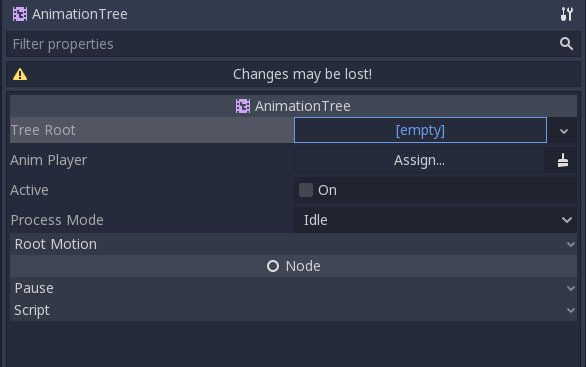Click the Node class circle icon
The width and height of the screenshot is (586, 367).
273,266
